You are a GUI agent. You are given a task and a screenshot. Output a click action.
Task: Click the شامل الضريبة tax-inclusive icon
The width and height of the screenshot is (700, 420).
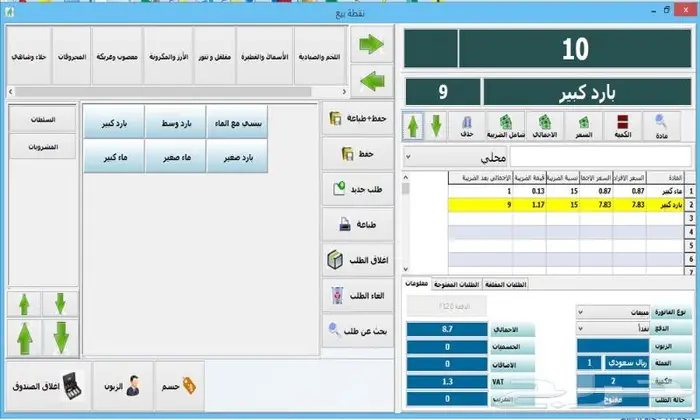(x=506, y=126)
